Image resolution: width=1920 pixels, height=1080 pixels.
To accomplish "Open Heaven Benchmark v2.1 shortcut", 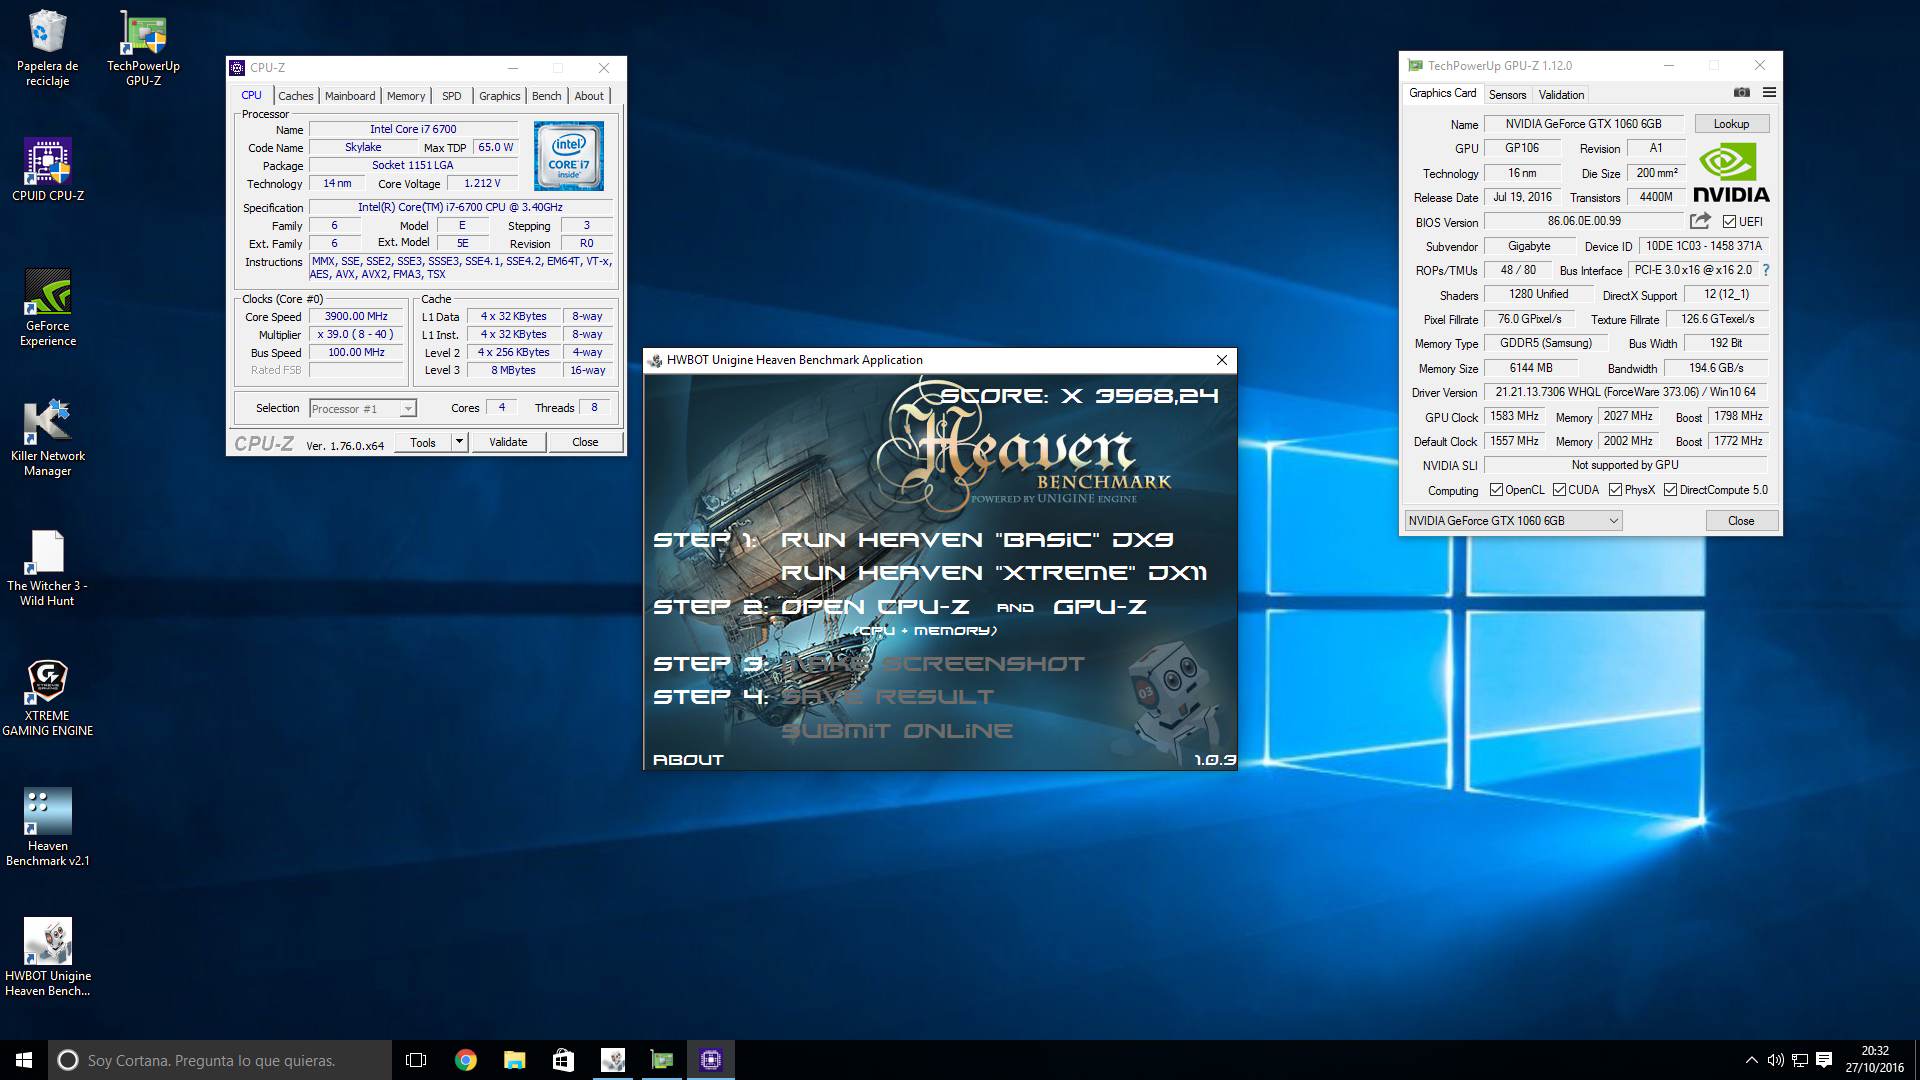I will [x=47, y=827].
